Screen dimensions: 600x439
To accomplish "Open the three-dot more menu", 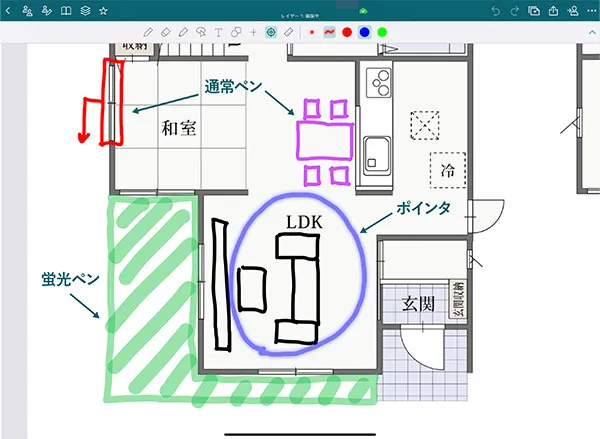I will click(x=592, y=11).
